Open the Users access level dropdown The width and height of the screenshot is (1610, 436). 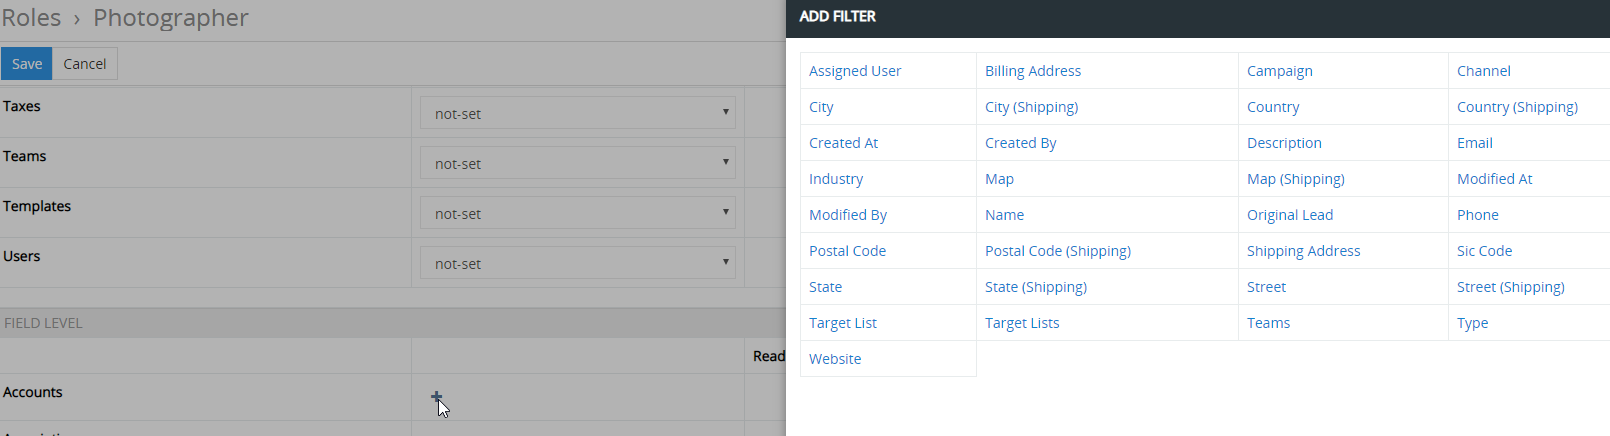point(578,263)
